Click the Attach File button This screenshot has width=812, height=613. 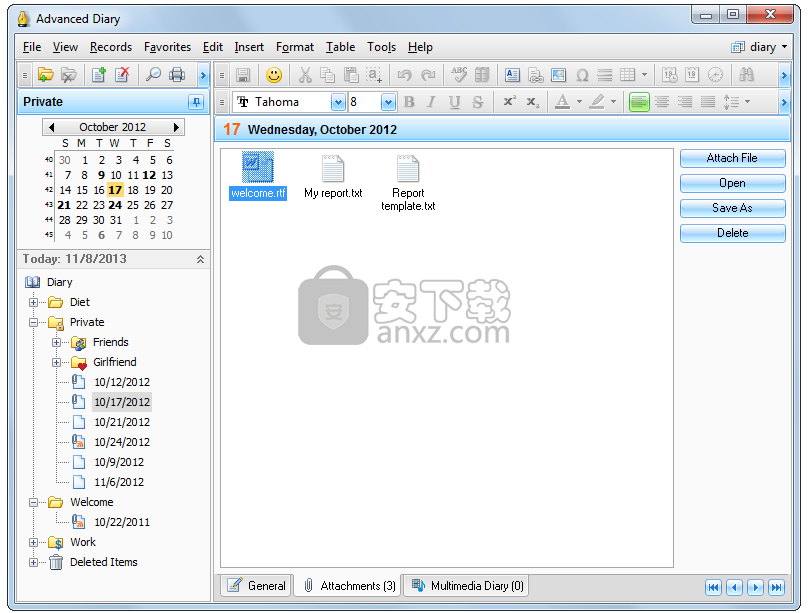tap(732, 158)
